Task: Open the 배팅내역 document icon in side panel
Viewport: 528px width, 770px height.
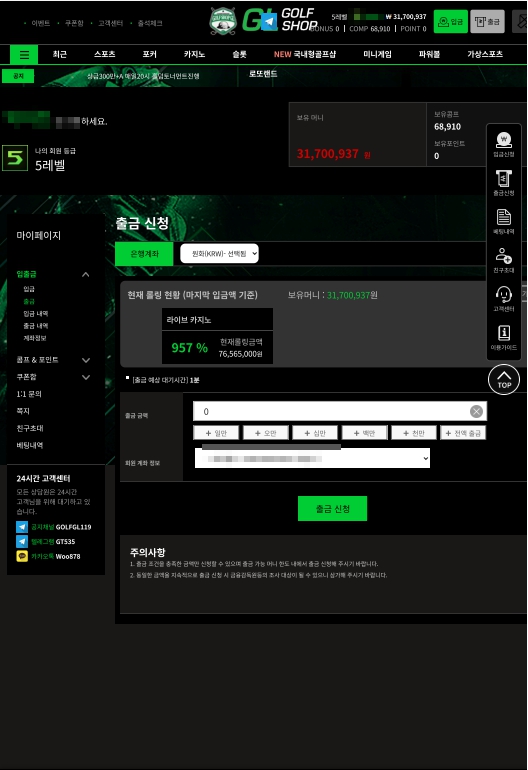Action: pos(503,221)
